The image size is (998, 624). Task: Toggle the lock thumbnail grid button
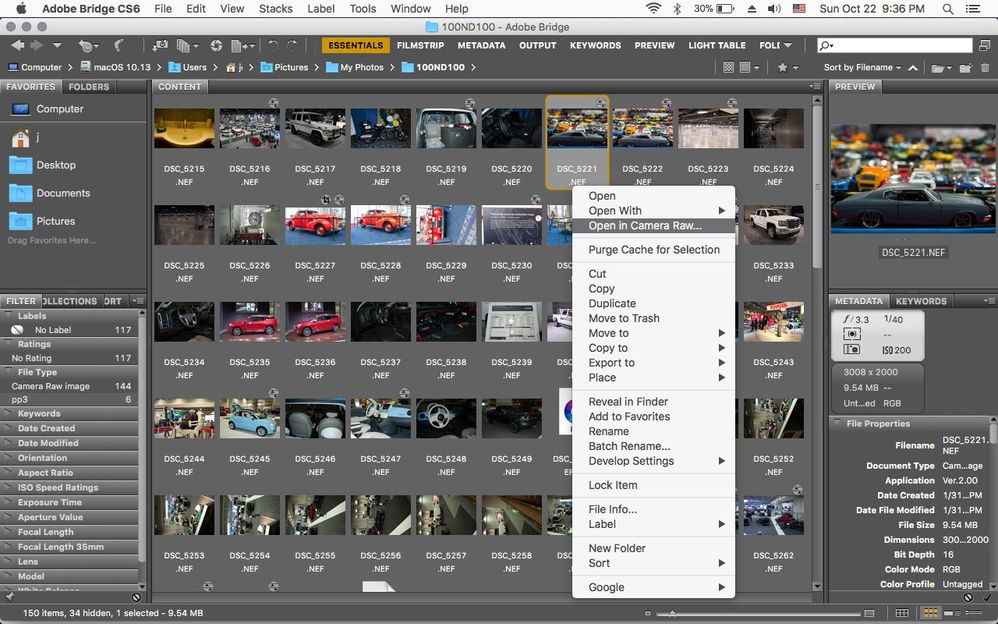pyautogui.click(x=902, y=612)
